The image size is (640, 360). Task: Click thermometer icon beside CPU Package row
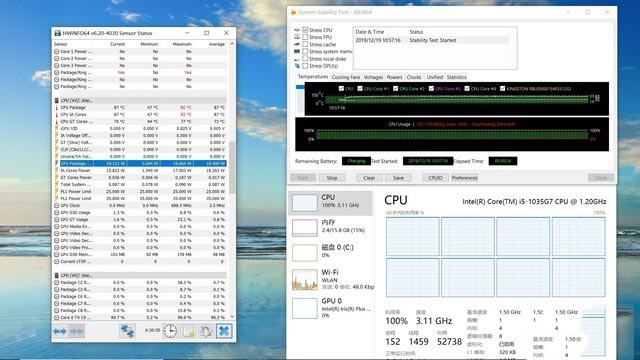56,108
